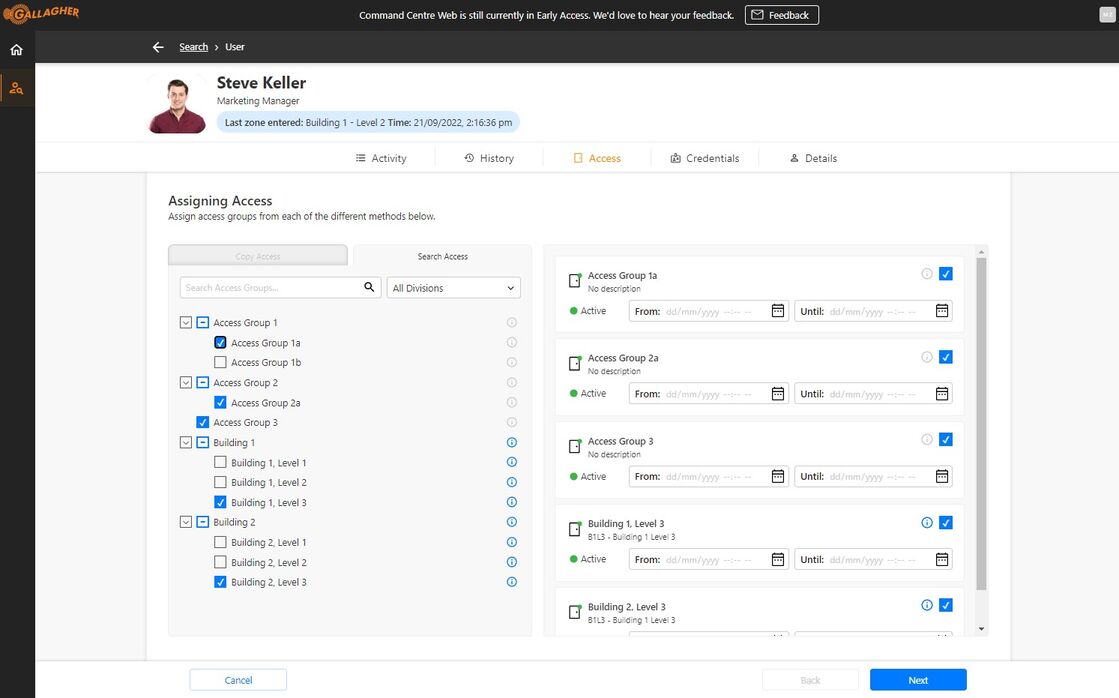Click the Gallagher logo

click(42, 14)
